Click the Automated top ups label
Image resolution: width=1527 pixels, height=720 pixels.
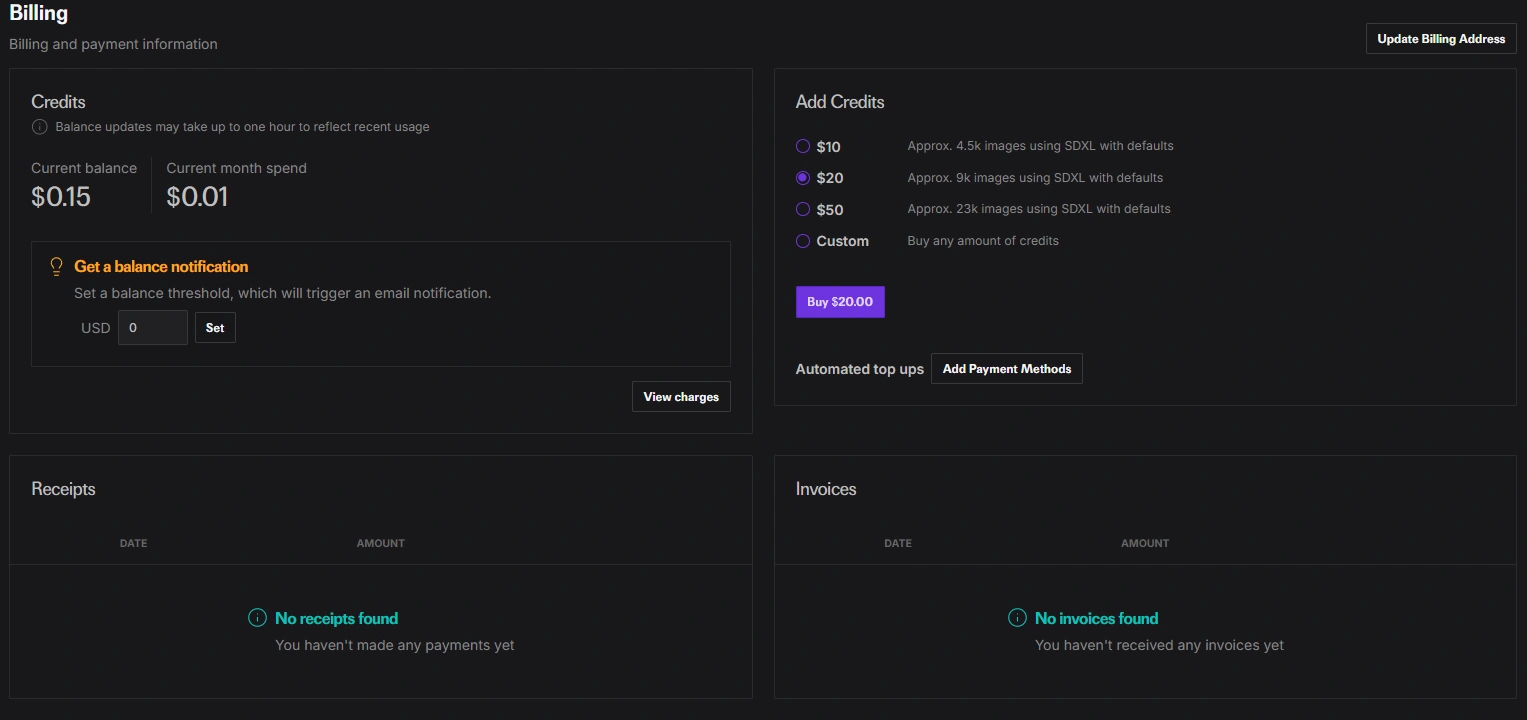[x=860, y=369]
